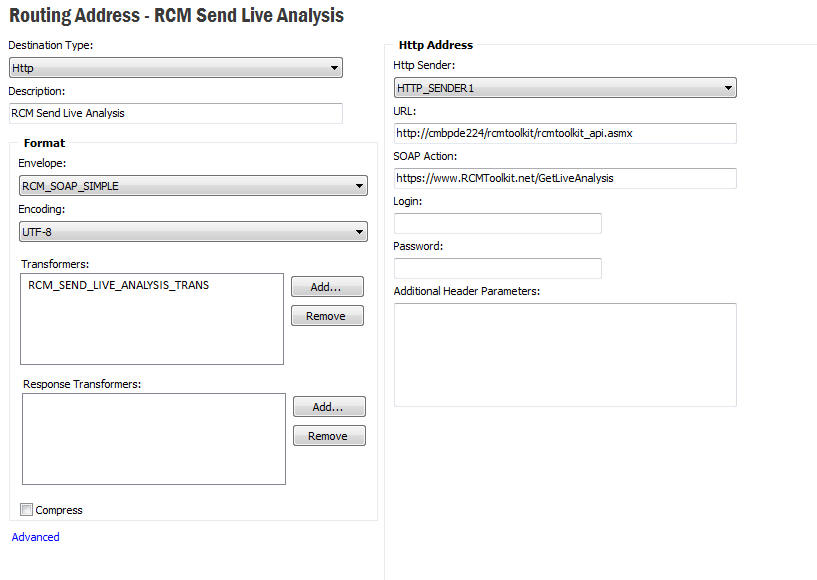Open the Encoding dropdown showing UTF-8

pyautogui.click(x=193, y=232)
